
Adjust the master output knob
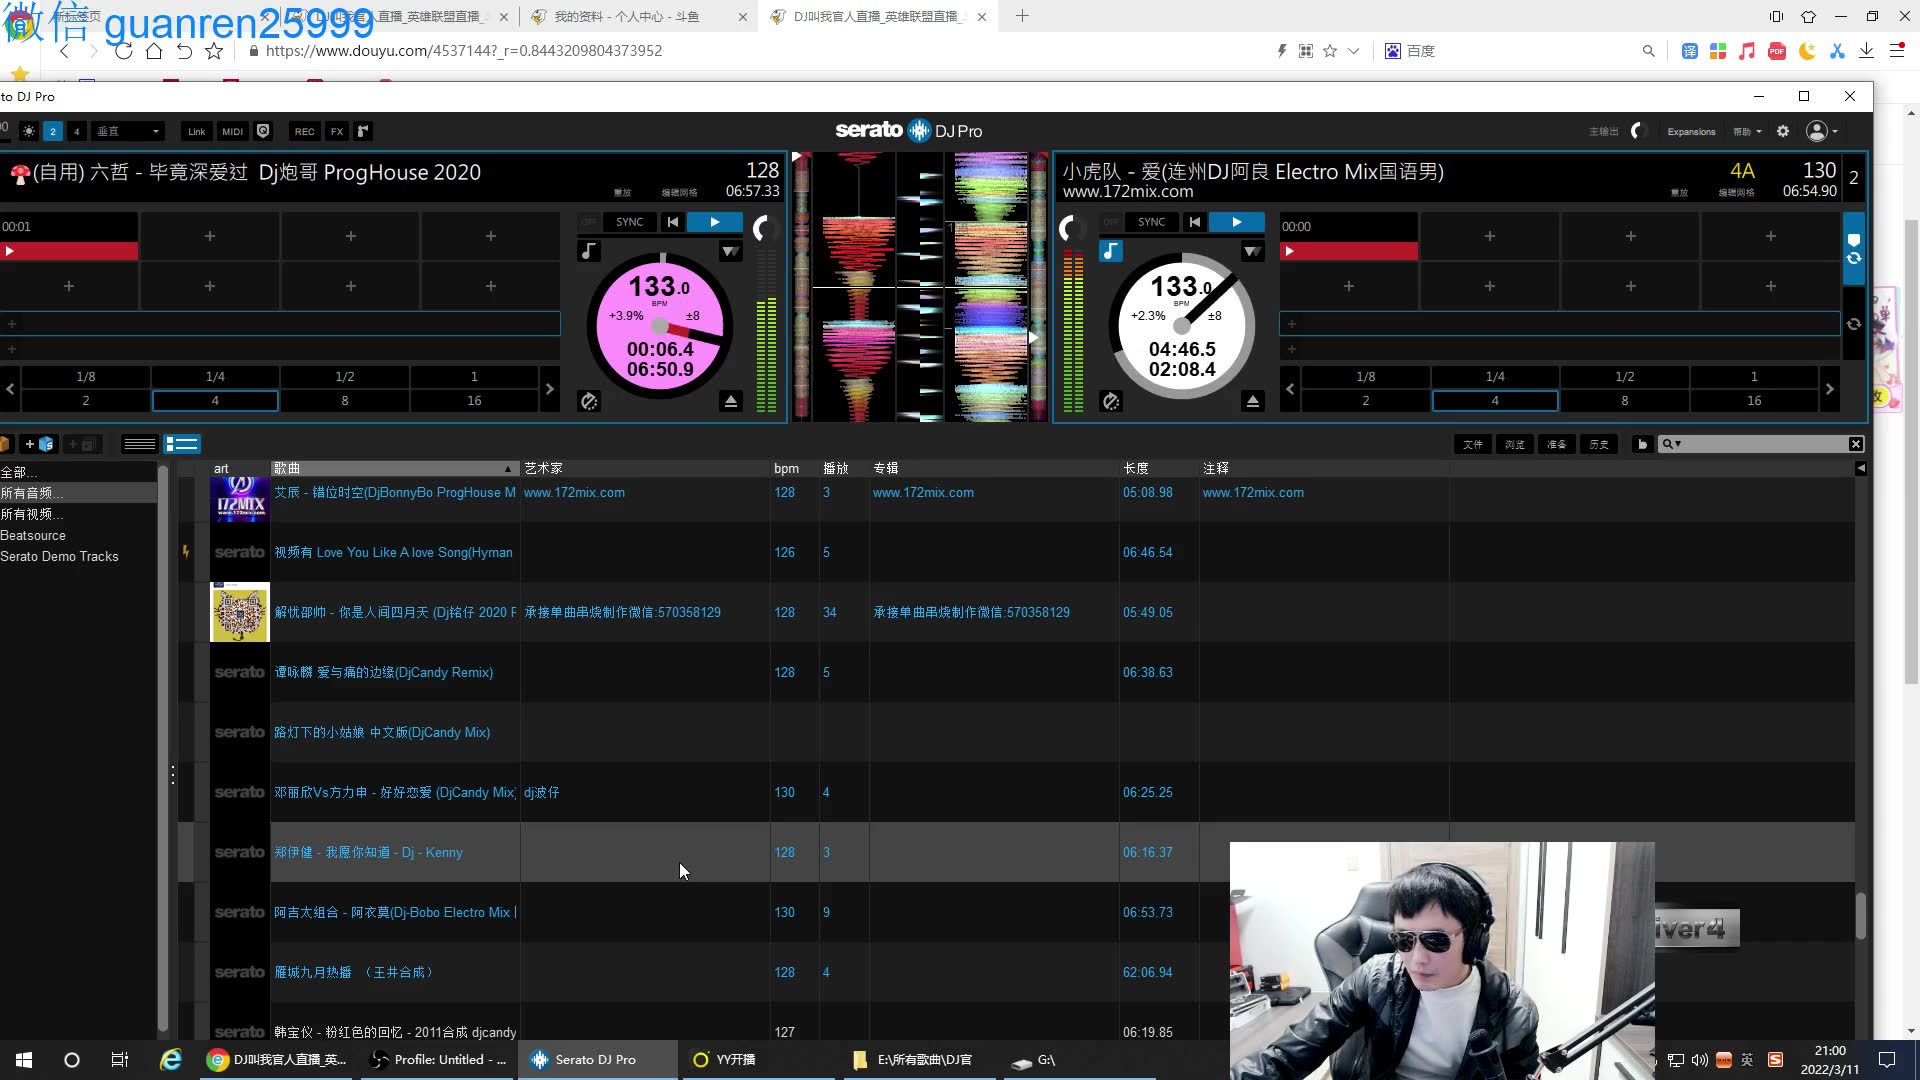[1638, 131]
